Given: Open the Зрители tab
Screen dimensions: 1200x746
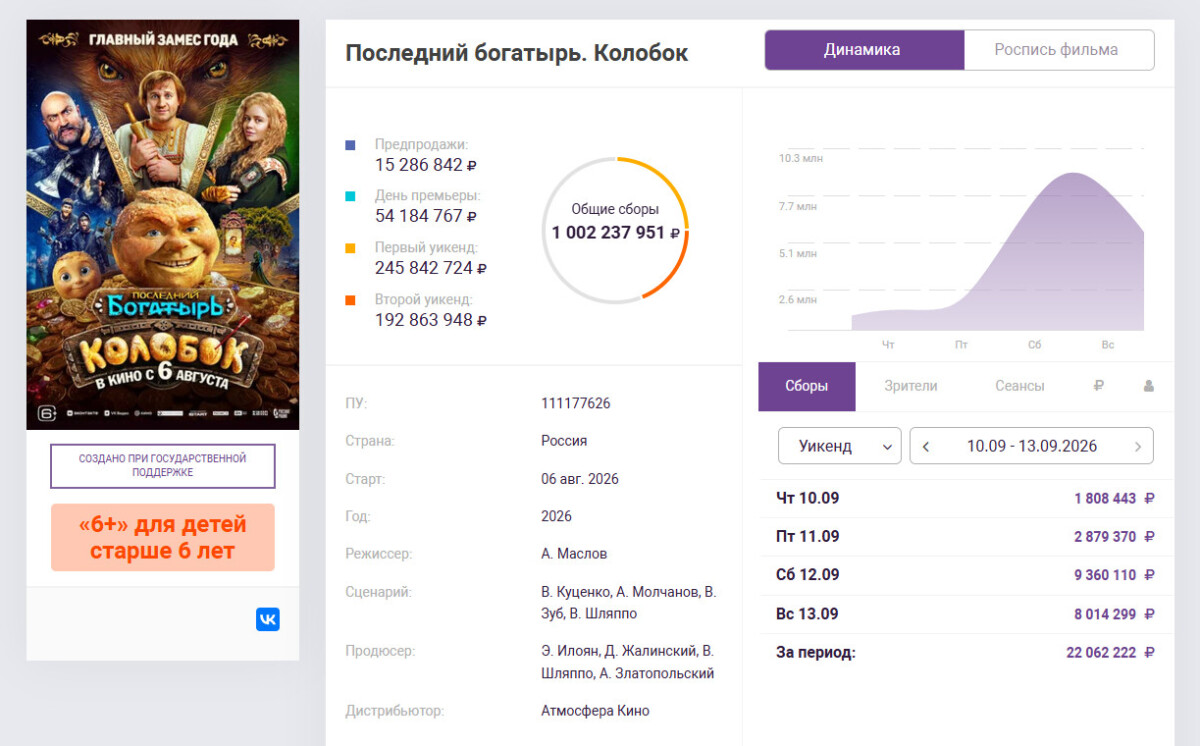Looking at the screenshot, I should pyautogui.click(x=911, y=386).
